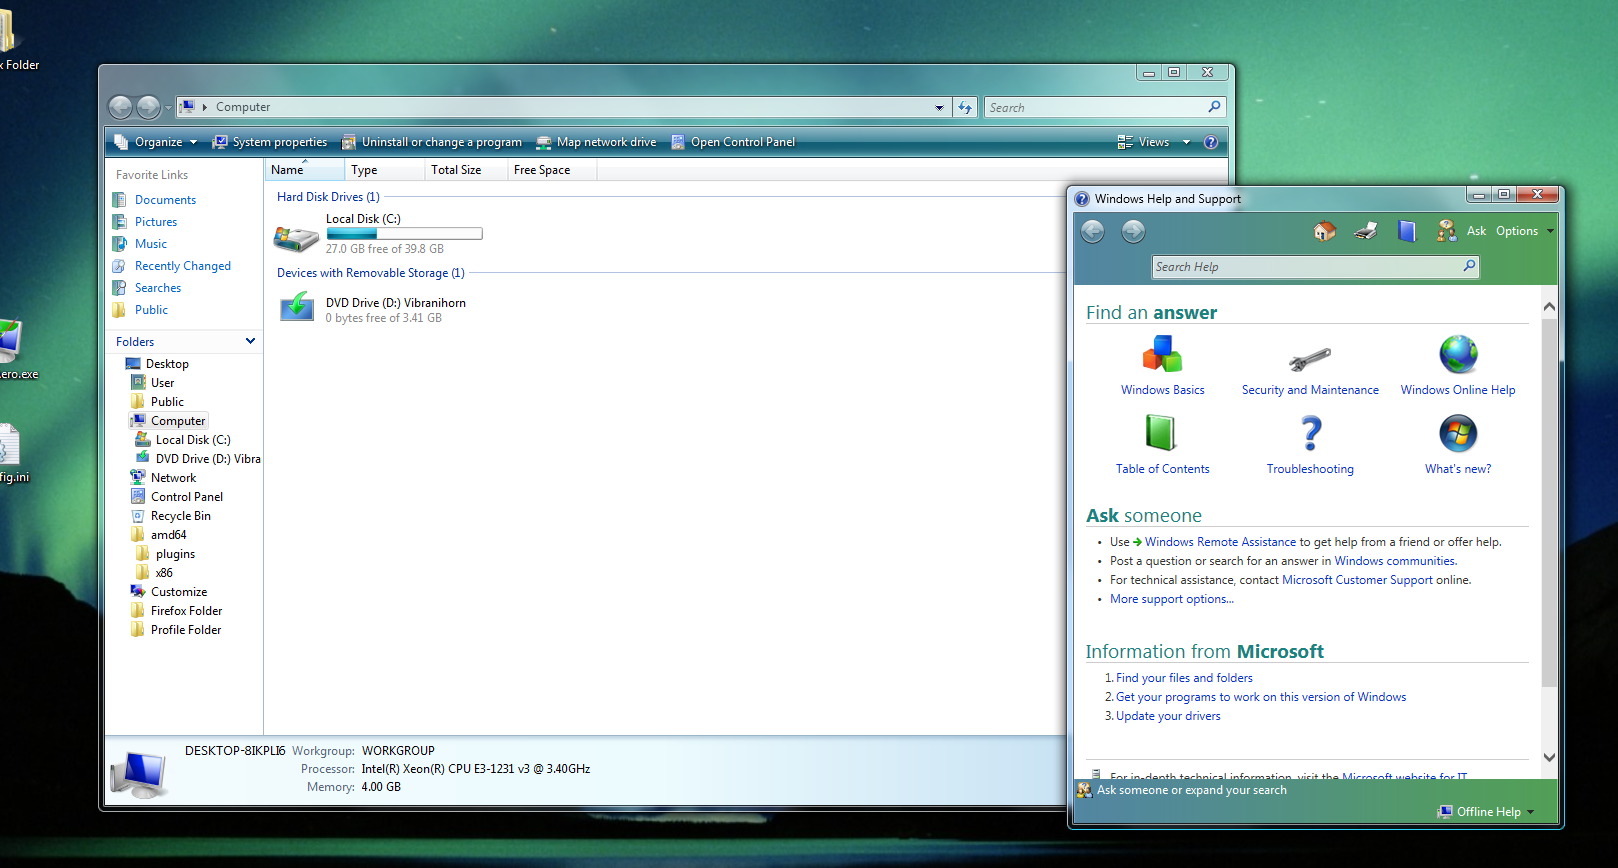Click Local Disk C: free space bar
The width and height of the screenshot is (1618, 868).
404,234
